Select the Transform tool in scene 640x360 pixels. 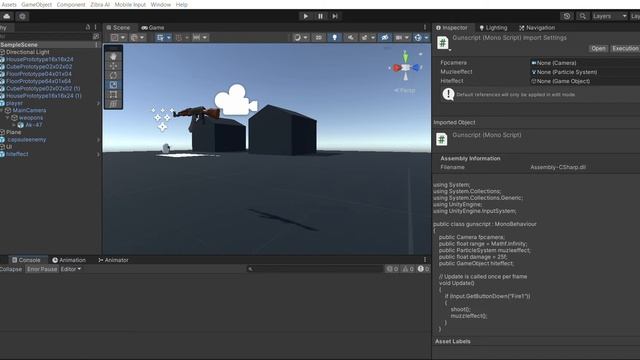[113, 104]
